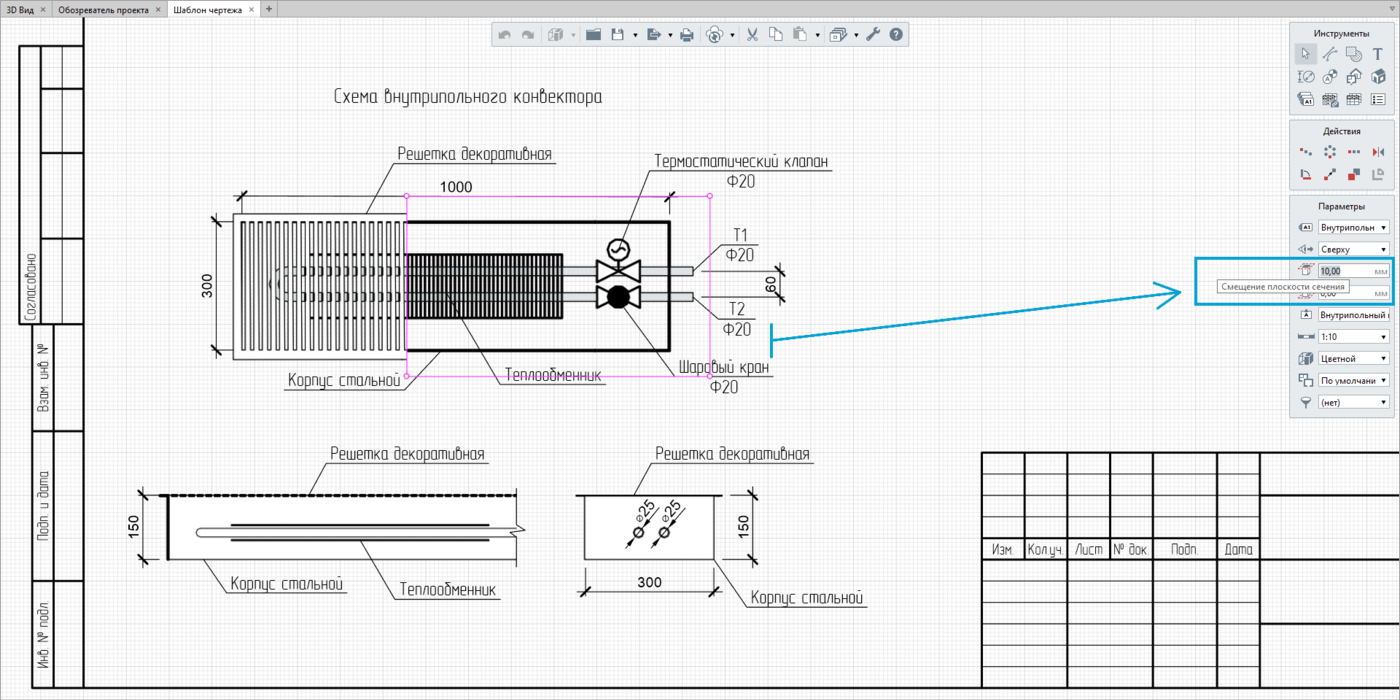This screenshot has width=1400, height=700.
Task: Click the mirror action icon
Action: point(1378,152)
